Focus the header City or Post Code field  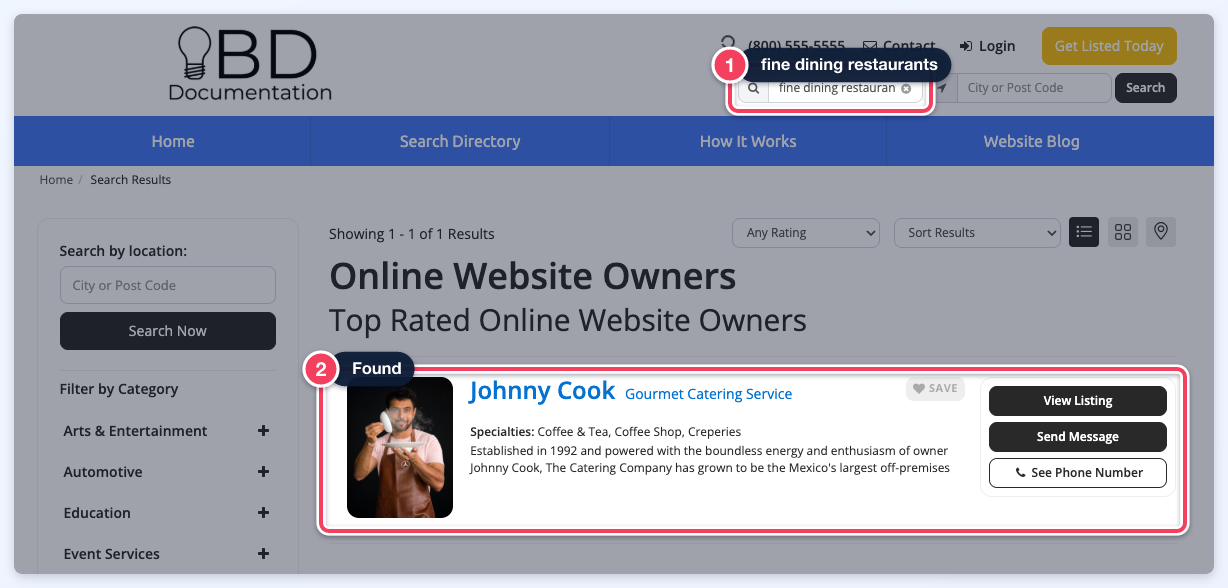tap(1035, 88)
